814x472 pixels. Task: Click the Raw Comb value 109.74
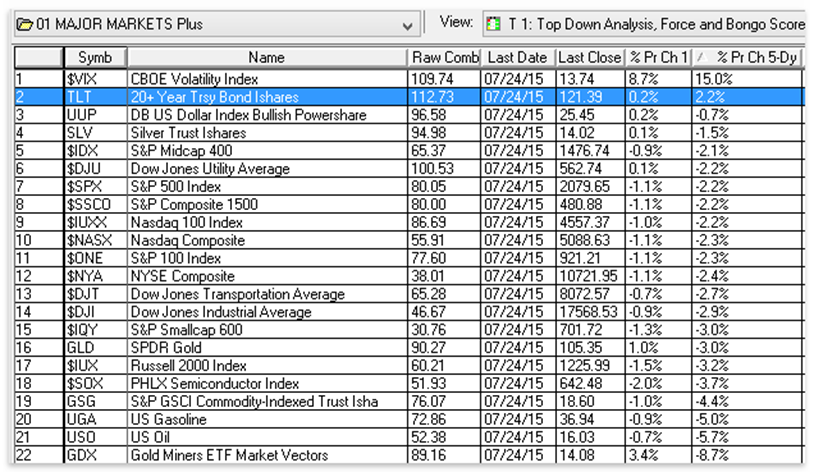pyautogui.click(x=432, y=79)
